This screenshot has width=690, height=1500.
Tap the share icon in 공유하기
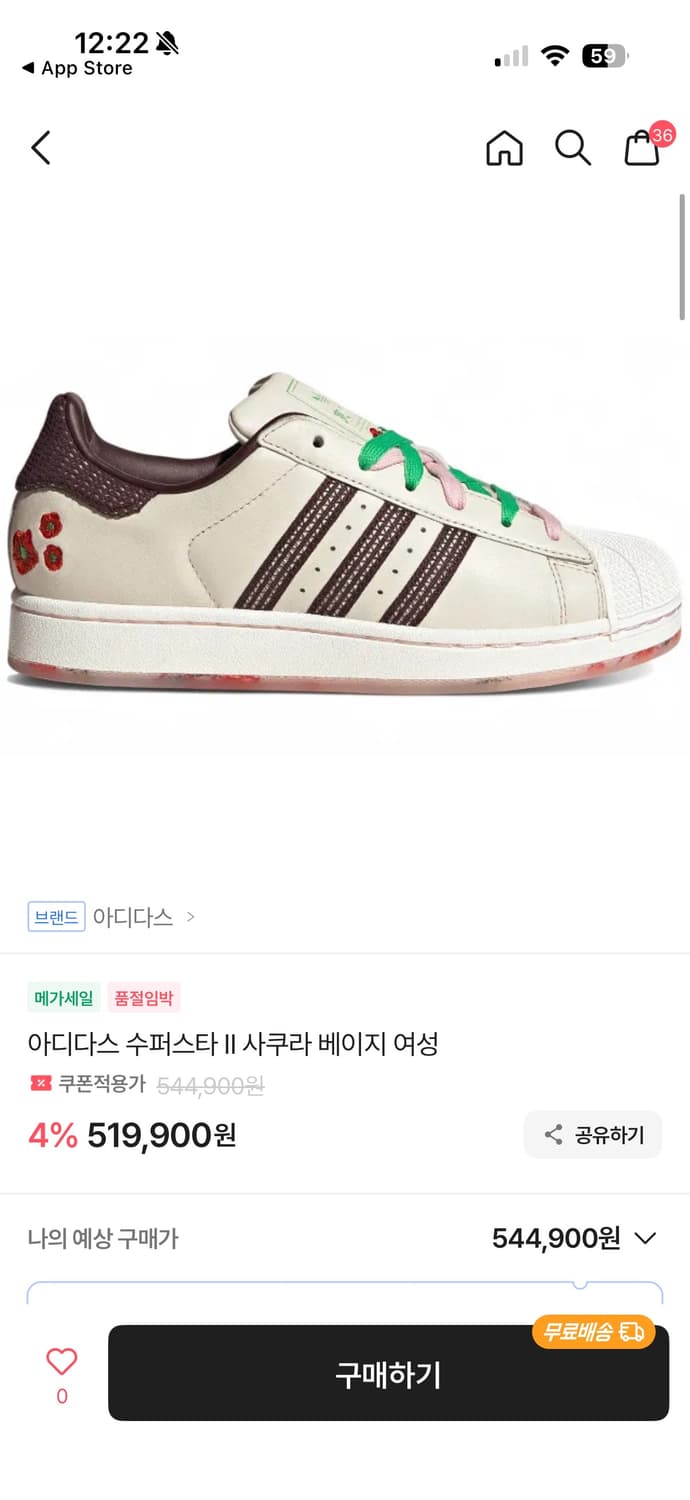point(553,1135)
